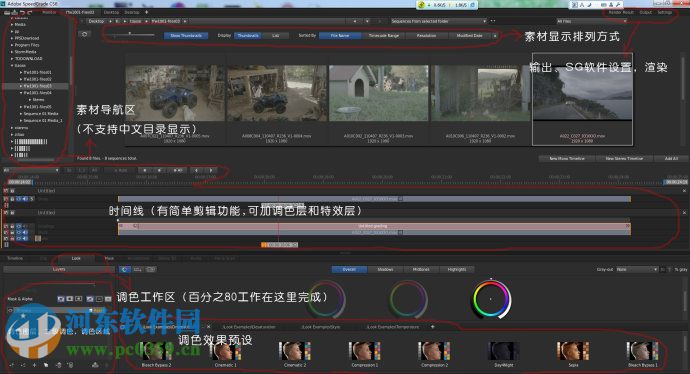Click second Mask & Alpha mode icon
The image size is (690, 374).
(x=70, y=299)
